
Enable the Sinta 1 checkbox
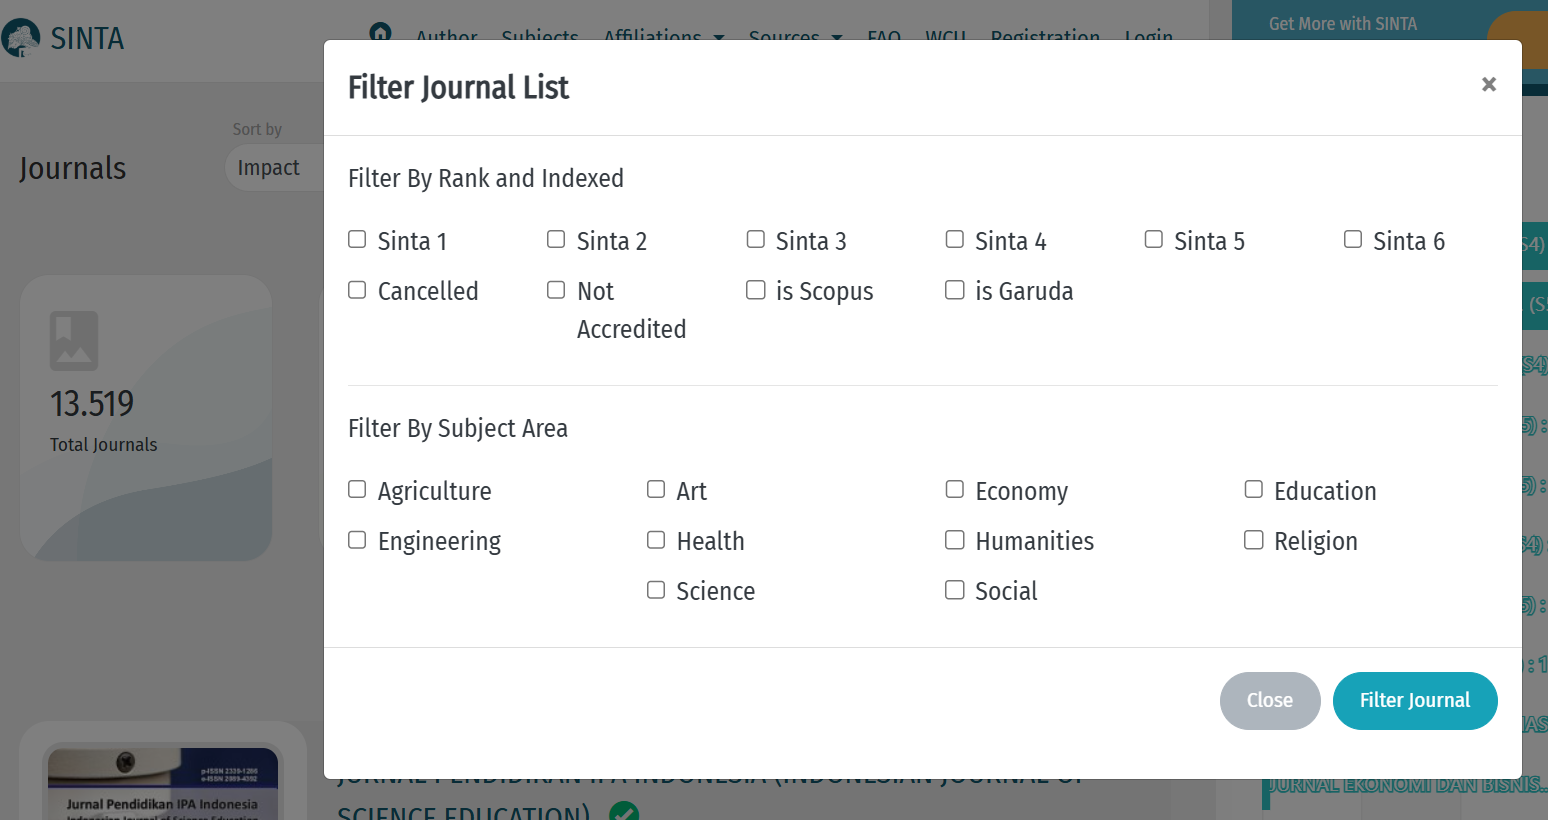[x=357, y=240]
